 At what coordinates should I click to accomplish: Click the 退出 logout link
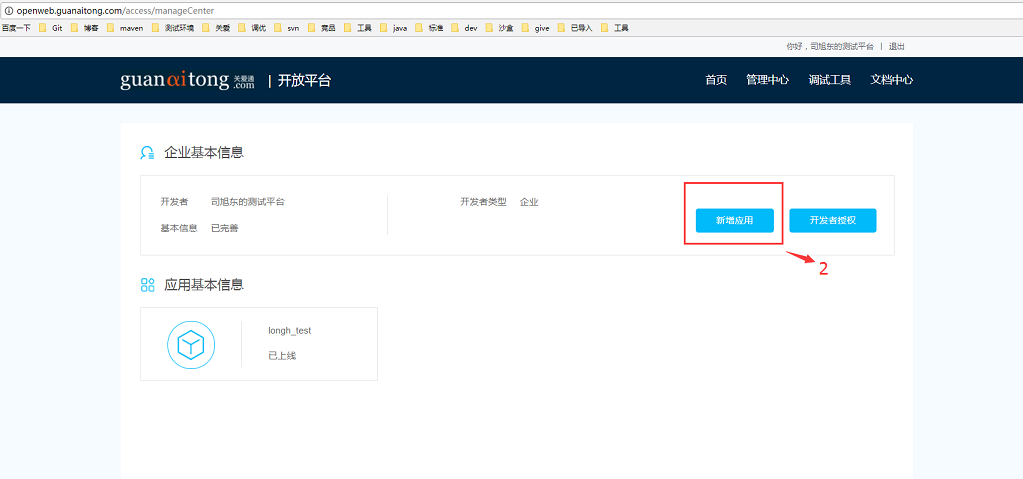pos(897,47)
